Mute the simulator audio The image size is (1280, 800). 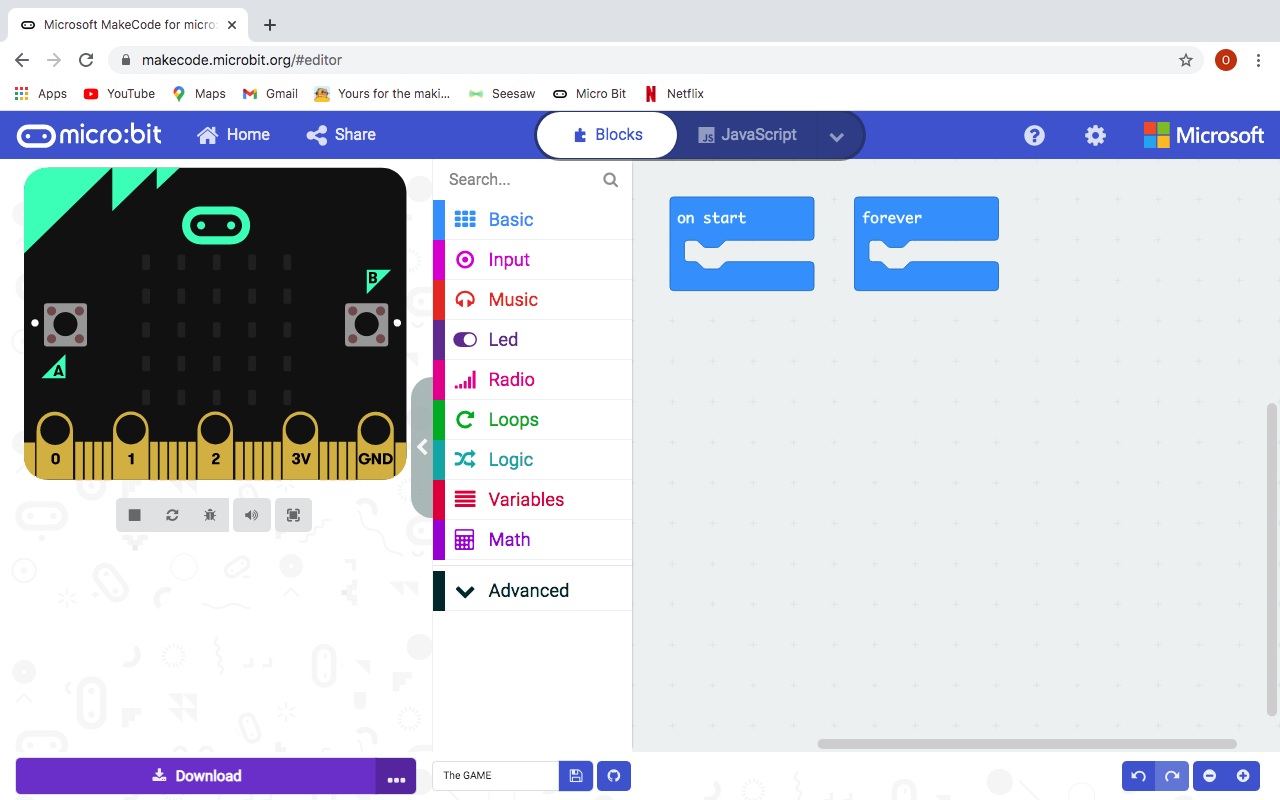tap(252, 515)
